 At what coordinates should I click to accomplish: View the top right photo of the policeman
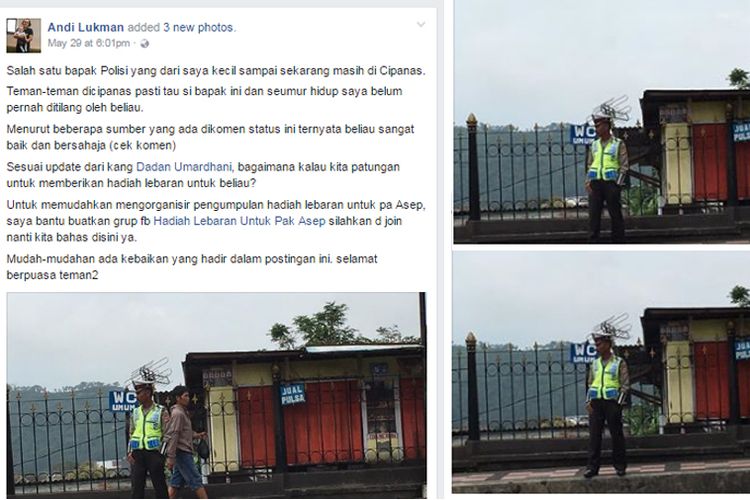(602, 122)
